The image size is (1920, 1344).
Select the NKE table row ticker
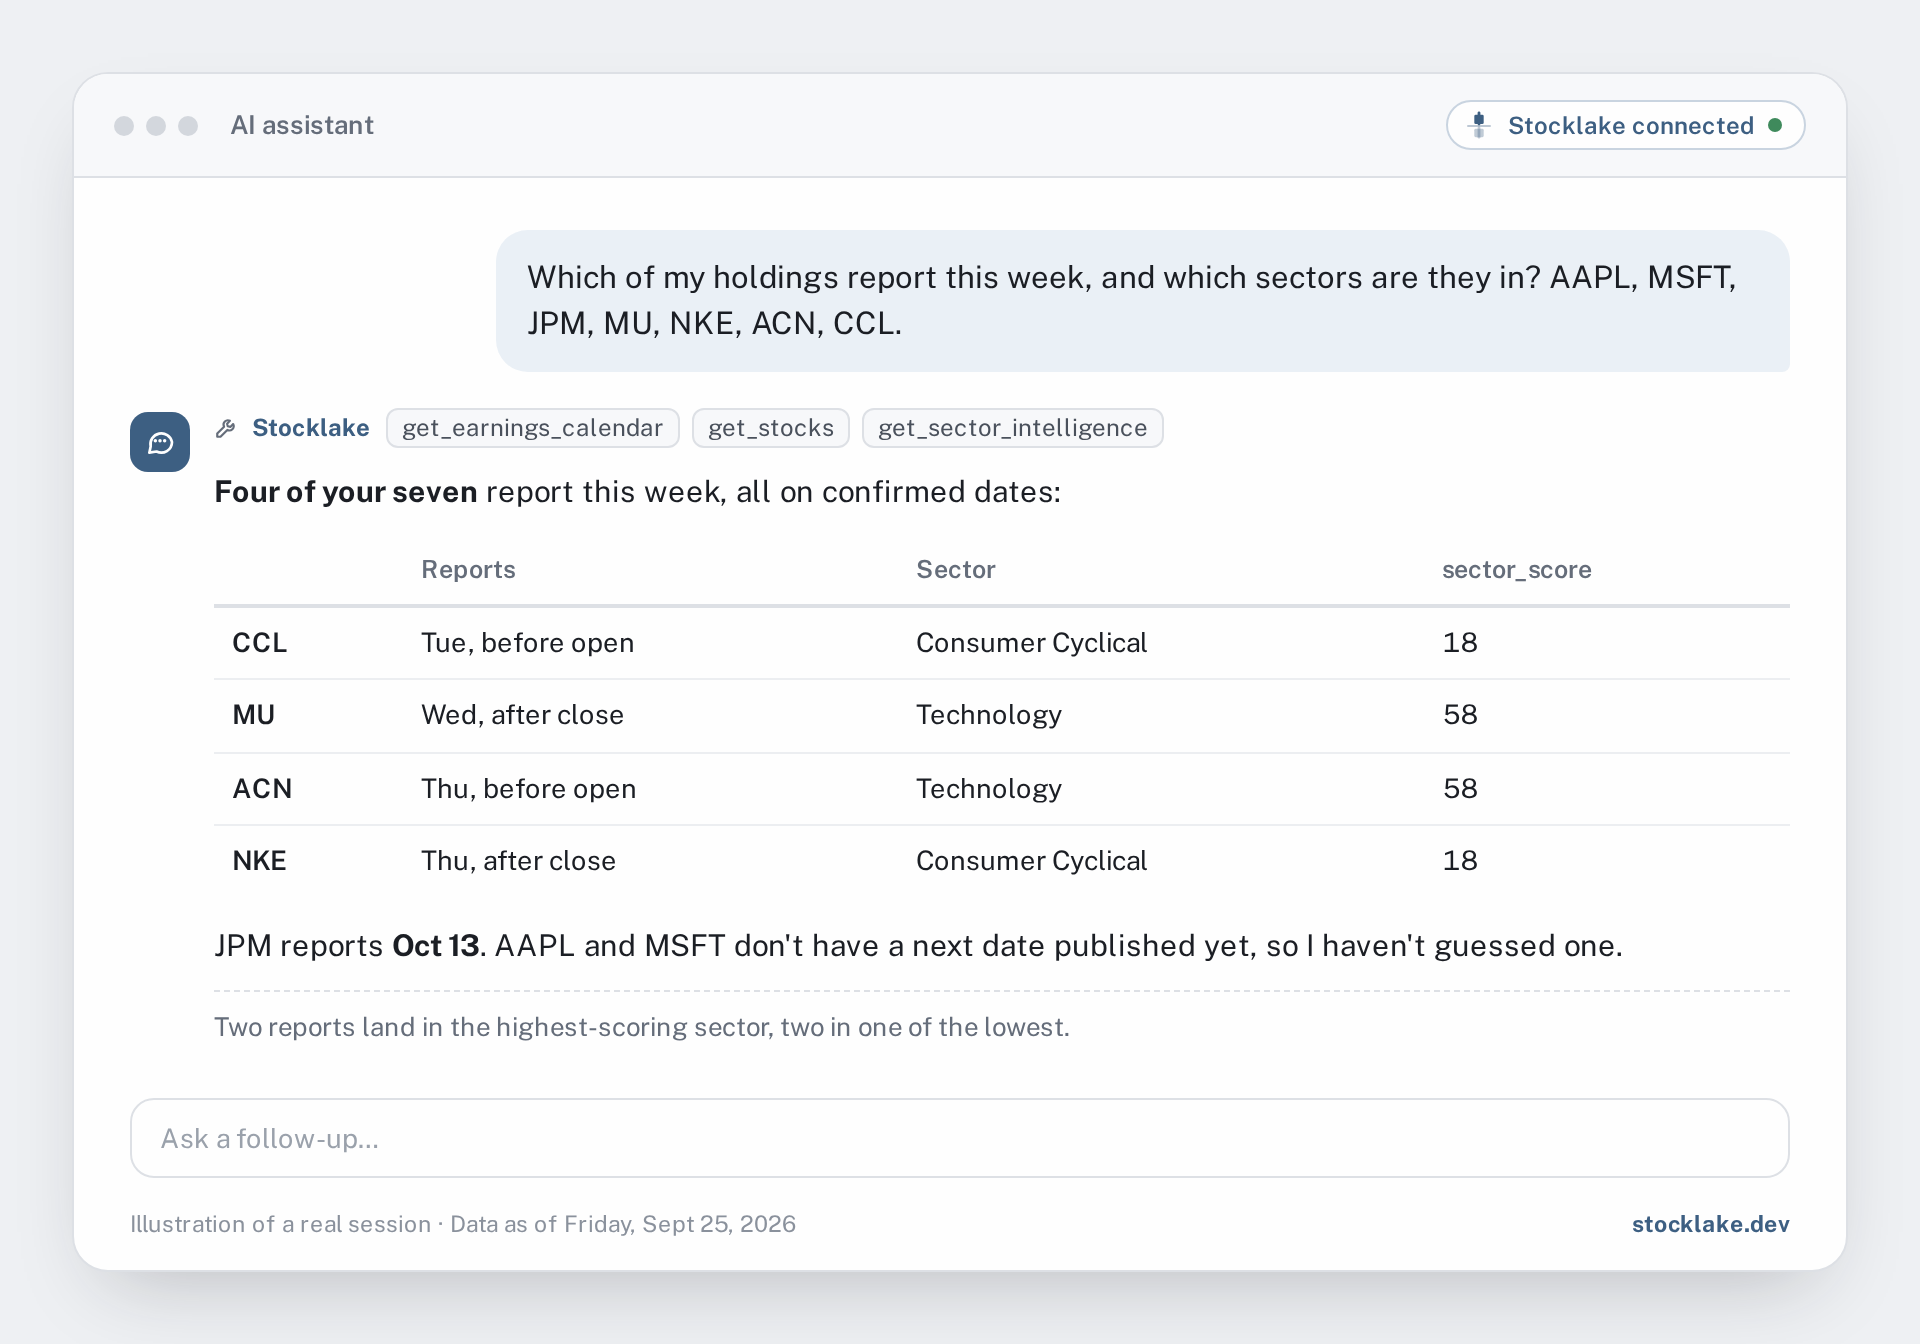tap(260, 860)
